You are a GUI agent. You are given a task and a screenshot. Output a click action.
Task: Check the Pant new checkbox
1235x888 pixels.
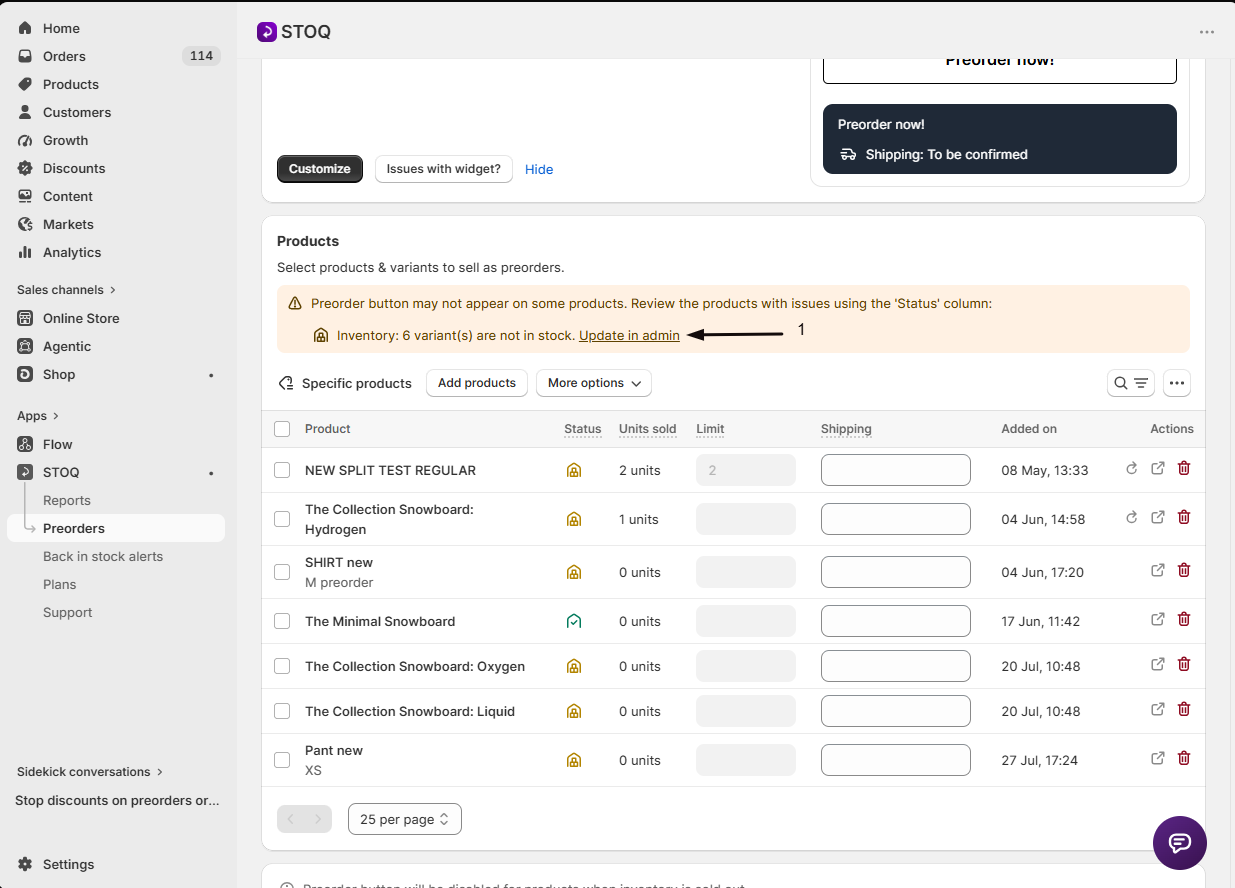pyautogui.click(x=282, y=760)
